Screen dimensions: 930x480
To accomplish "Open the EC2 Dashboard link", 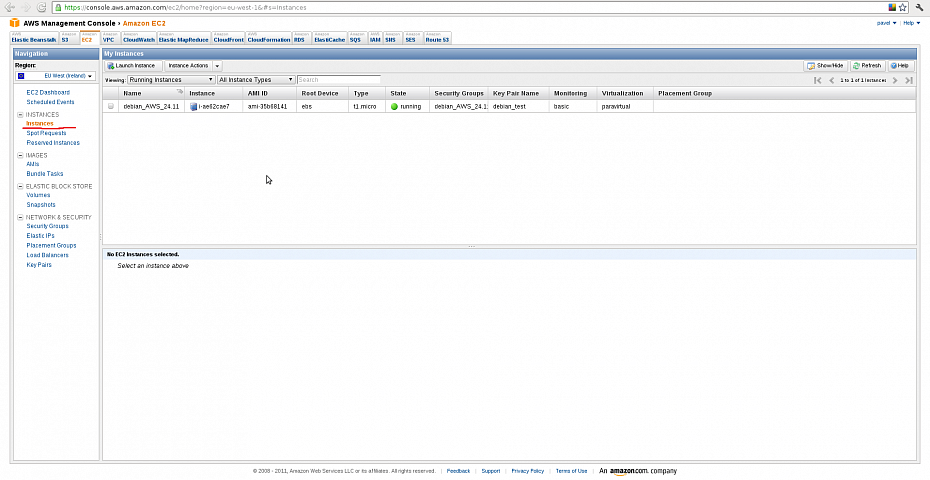I will coord(48,93).
